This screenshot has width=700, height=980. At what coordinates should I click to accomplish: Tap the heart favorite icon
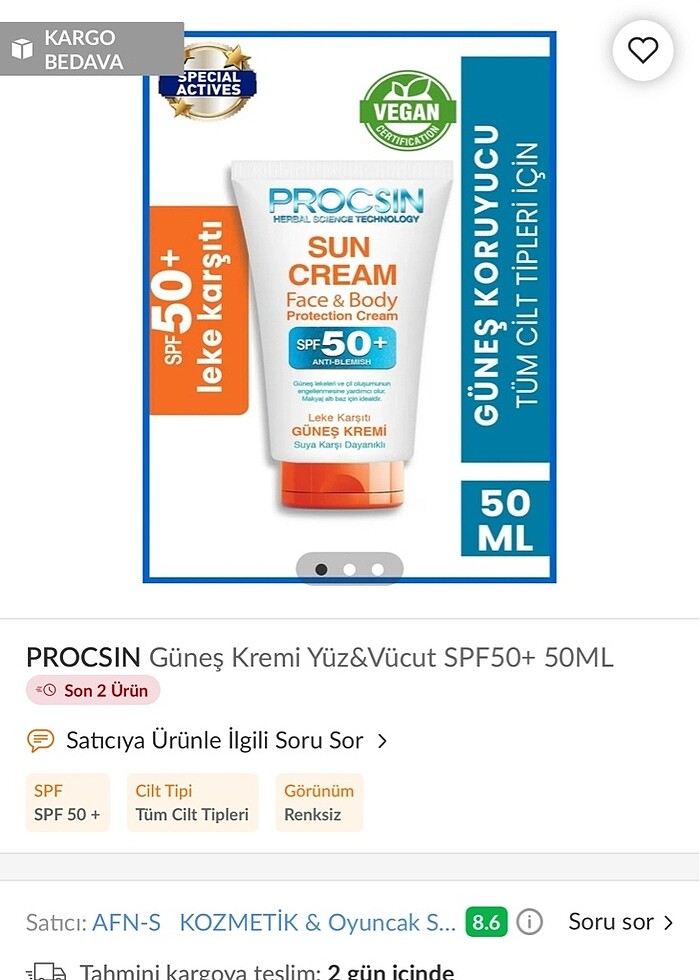[642, 50]
